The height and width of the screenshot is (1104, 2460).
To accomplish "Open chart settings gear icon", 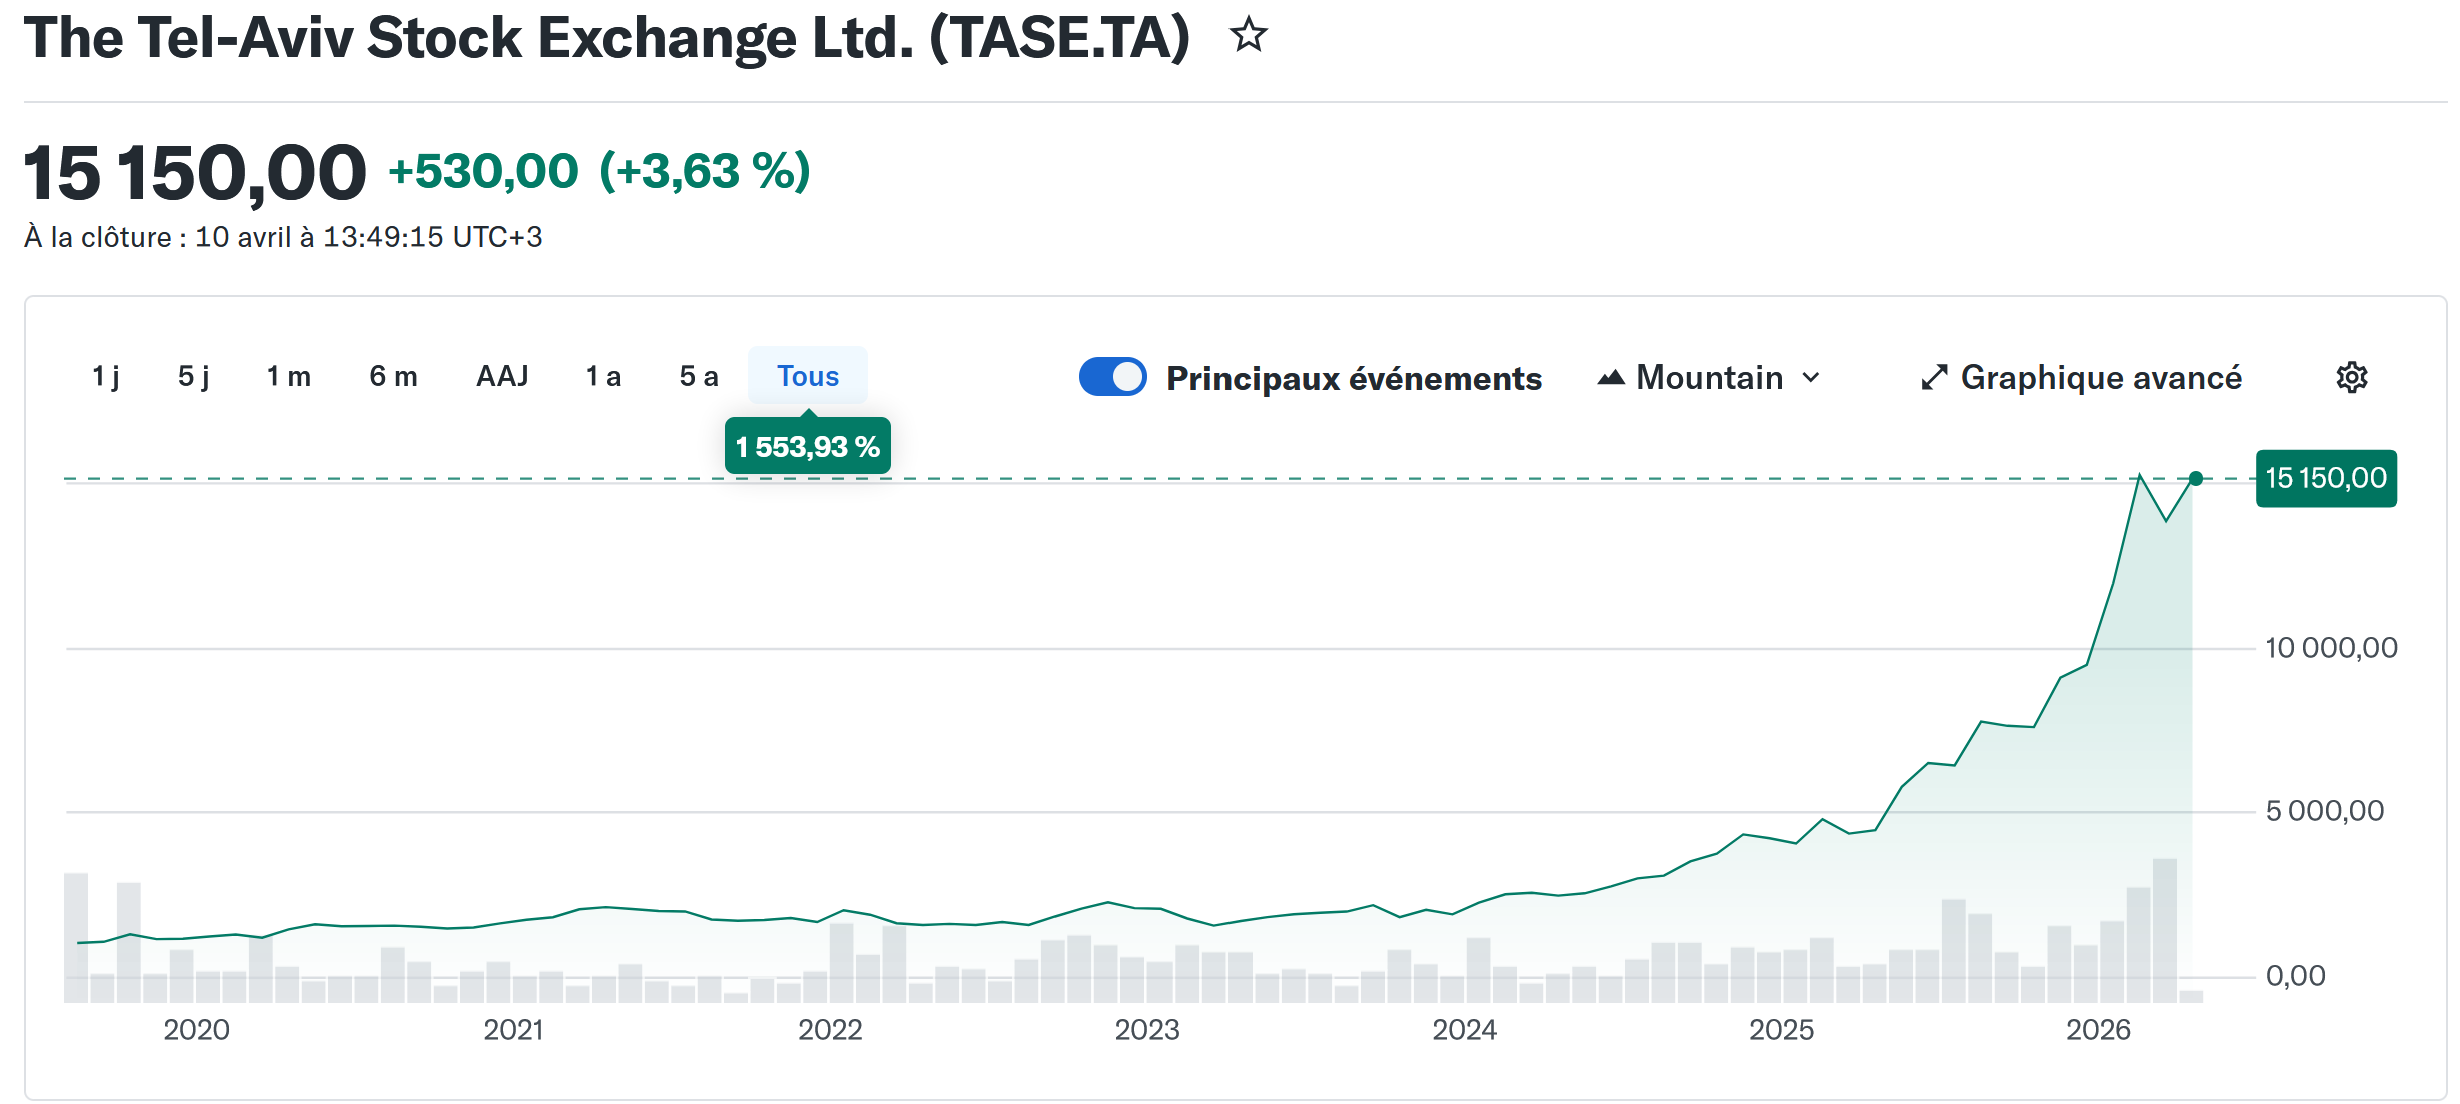I will click(x=2351, y=377).
